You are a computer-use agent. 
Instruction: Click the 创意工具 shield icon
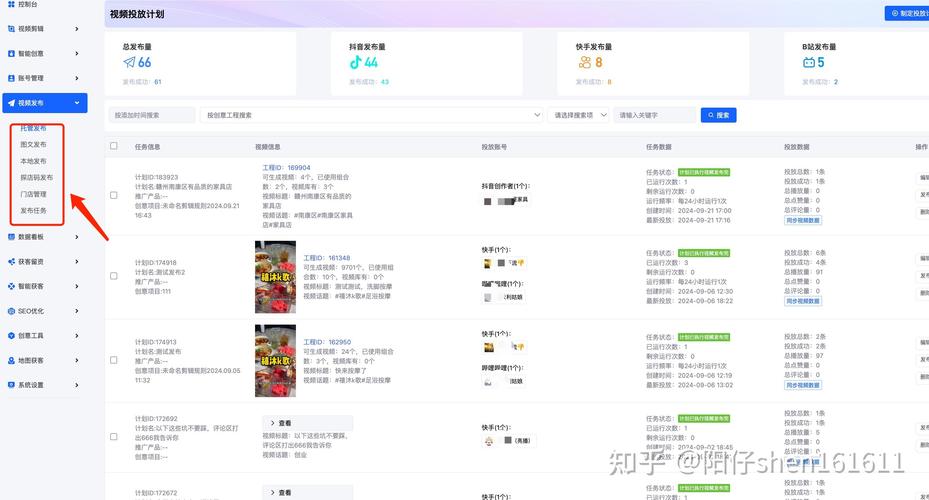click(11, 335)
